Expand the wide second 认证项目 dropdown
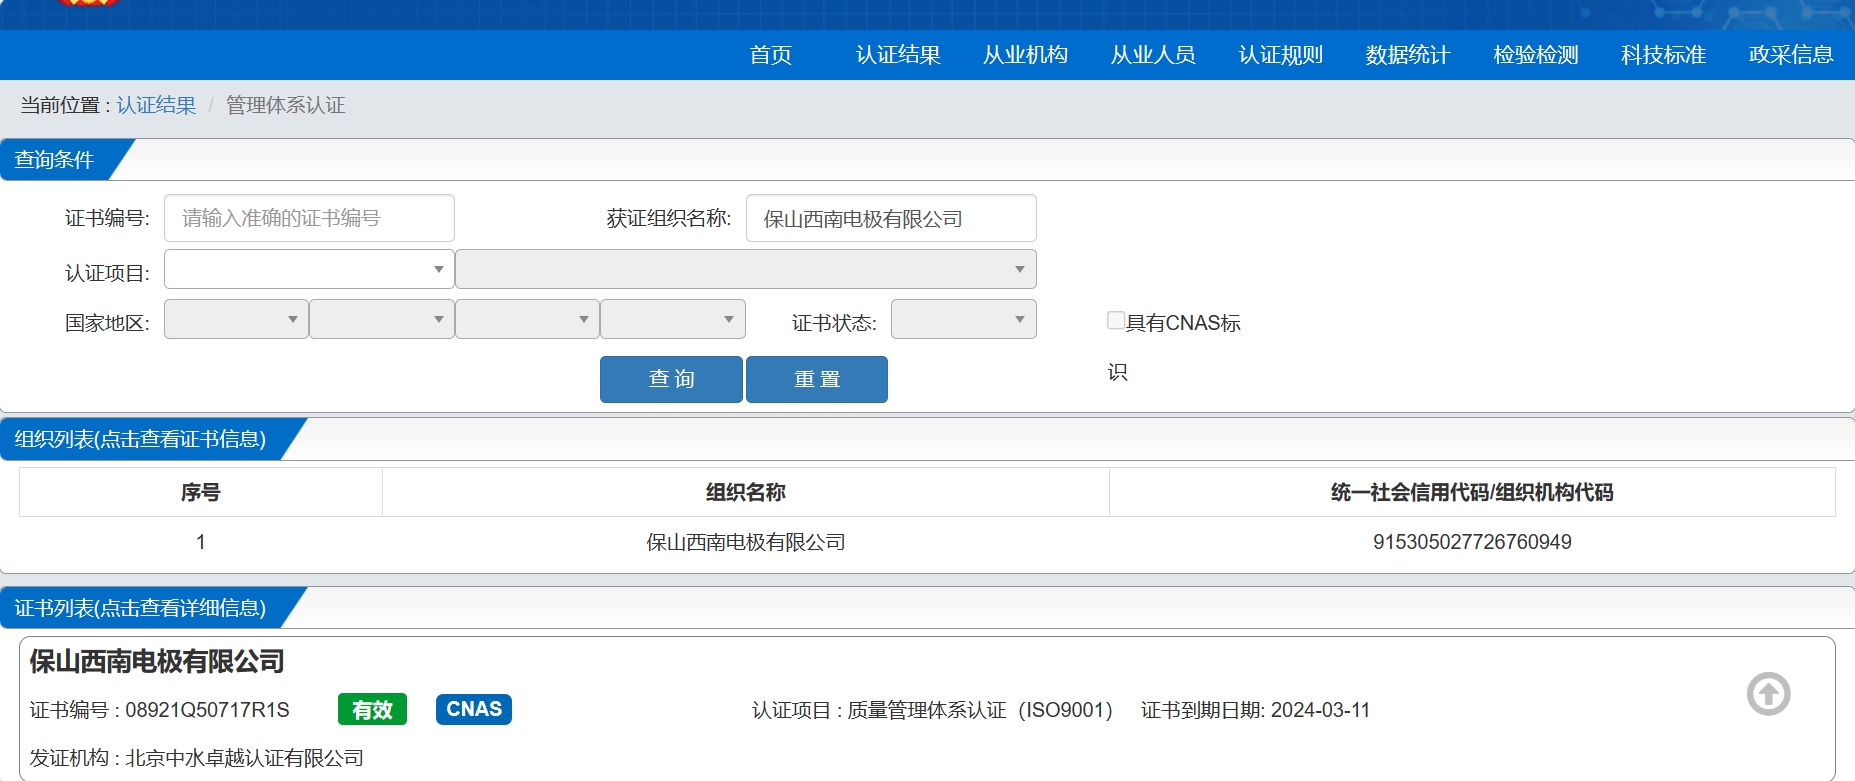This screenshot has height=781, width=1855. (x=746, y=269)
